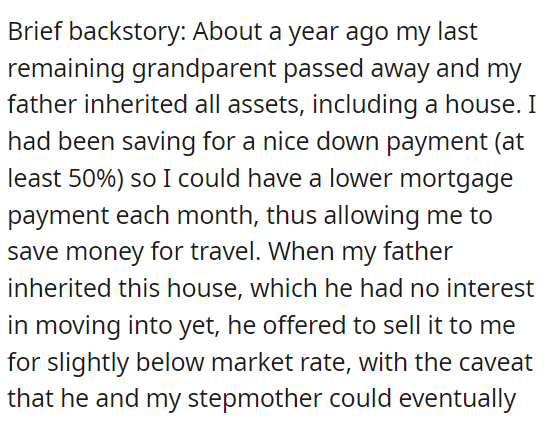Click the word "caveat"
Screen dimensions: 547x422
pos(496,363)
